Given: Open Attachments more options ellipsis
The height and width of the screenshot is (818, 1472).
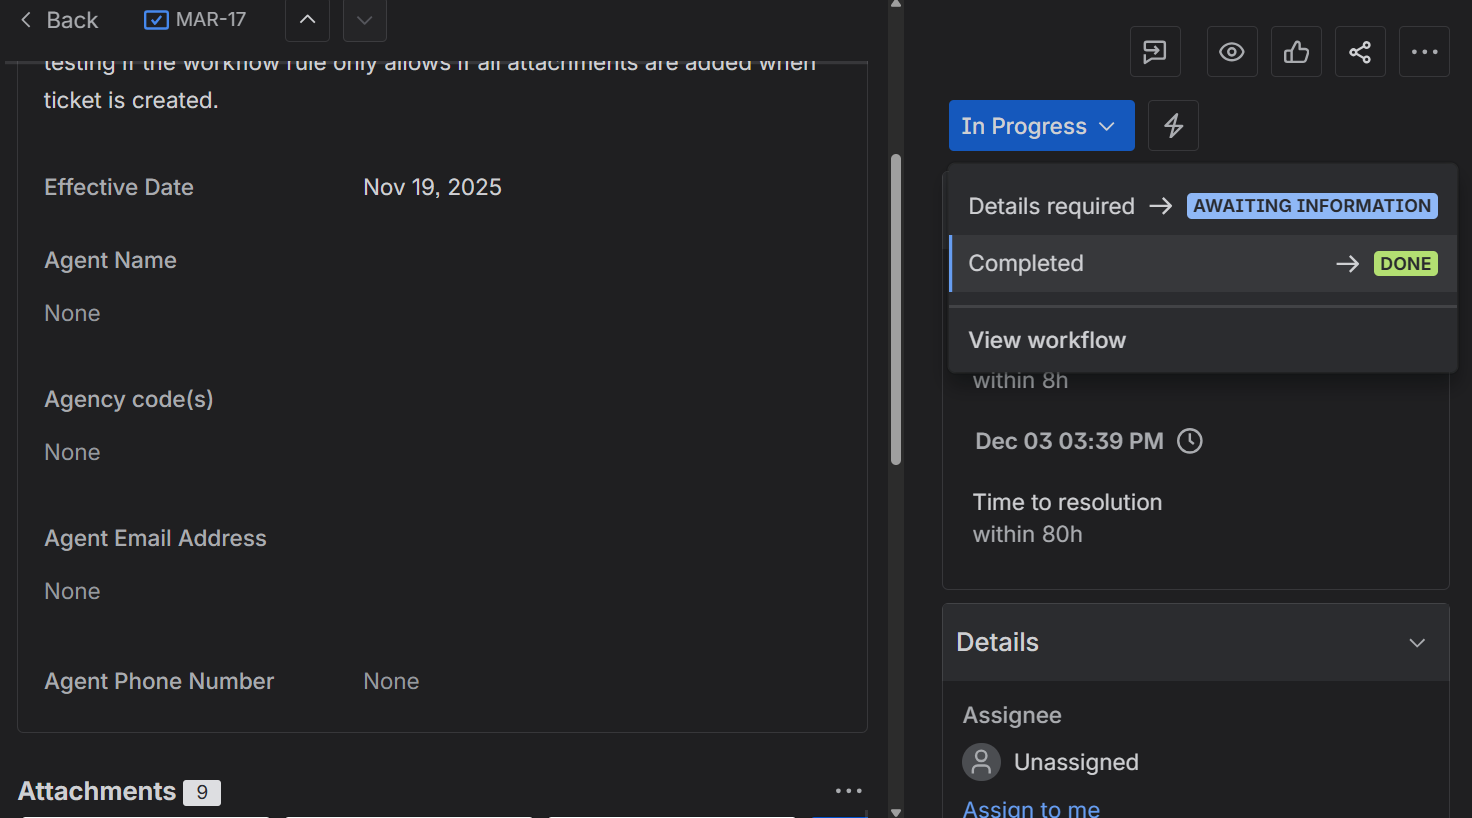Looking at the screenshot, I should coord(849,791).
